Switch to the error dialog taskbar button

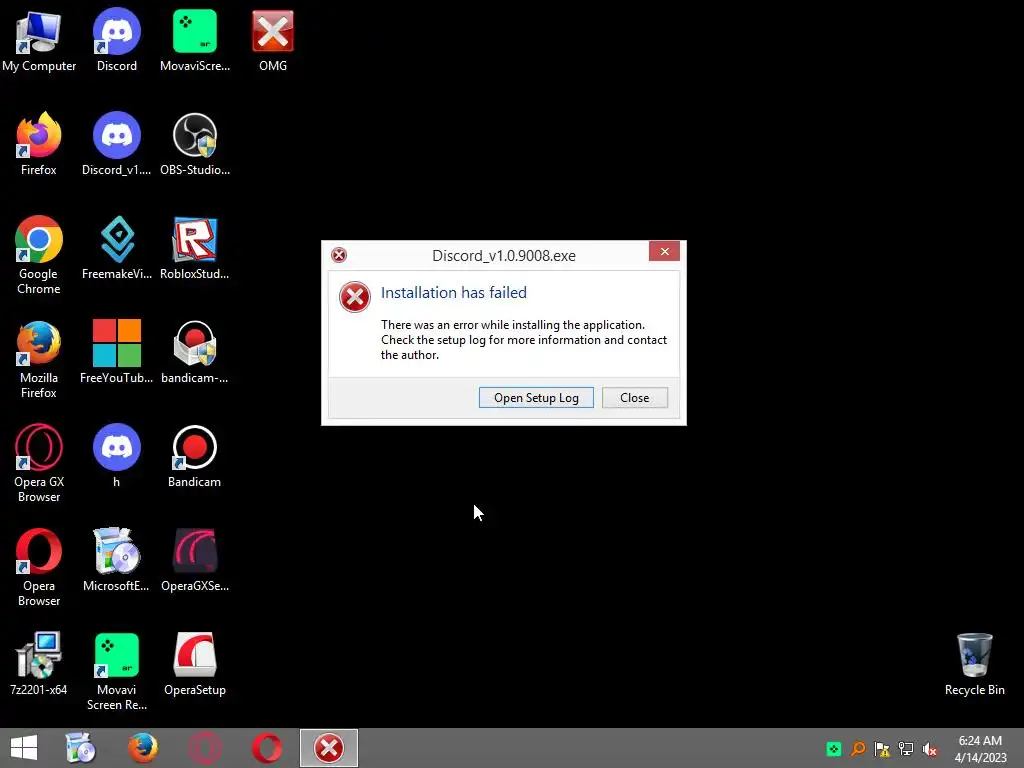point(328,748)
